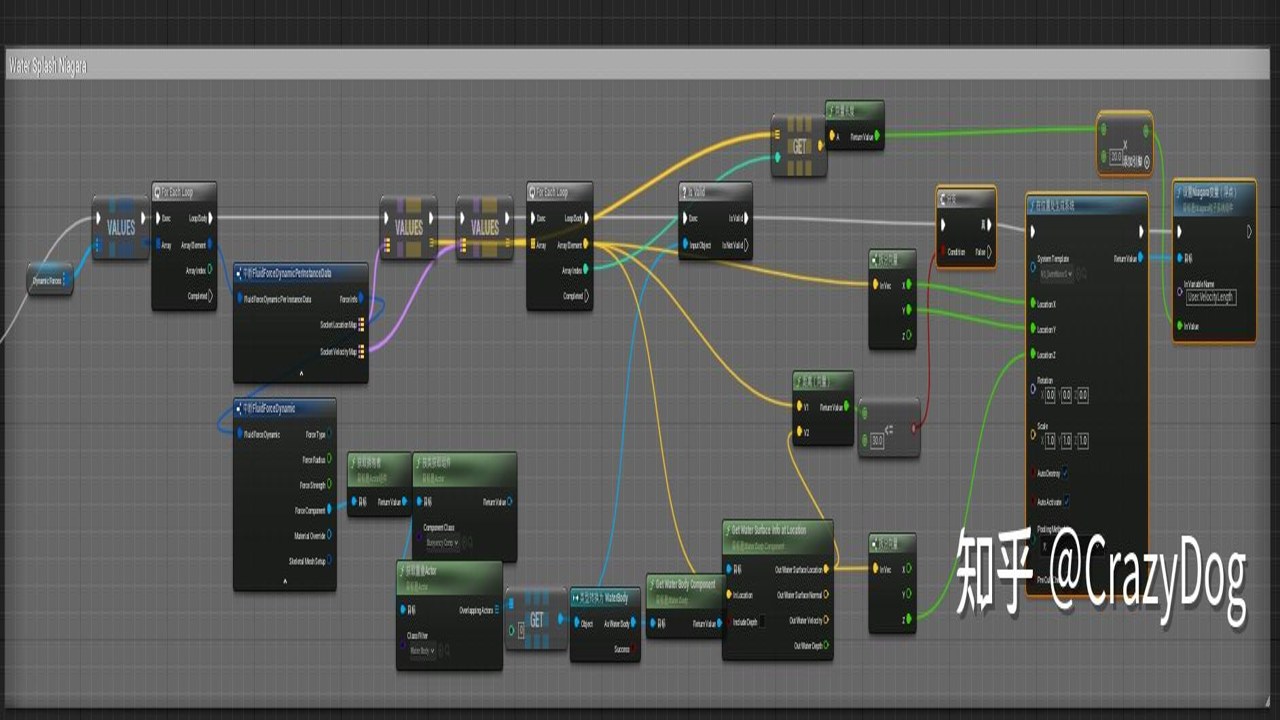Viewport: 1280px width, 720px height.
Task: Open the Component Class dropdown
Action: coord(442,542)
